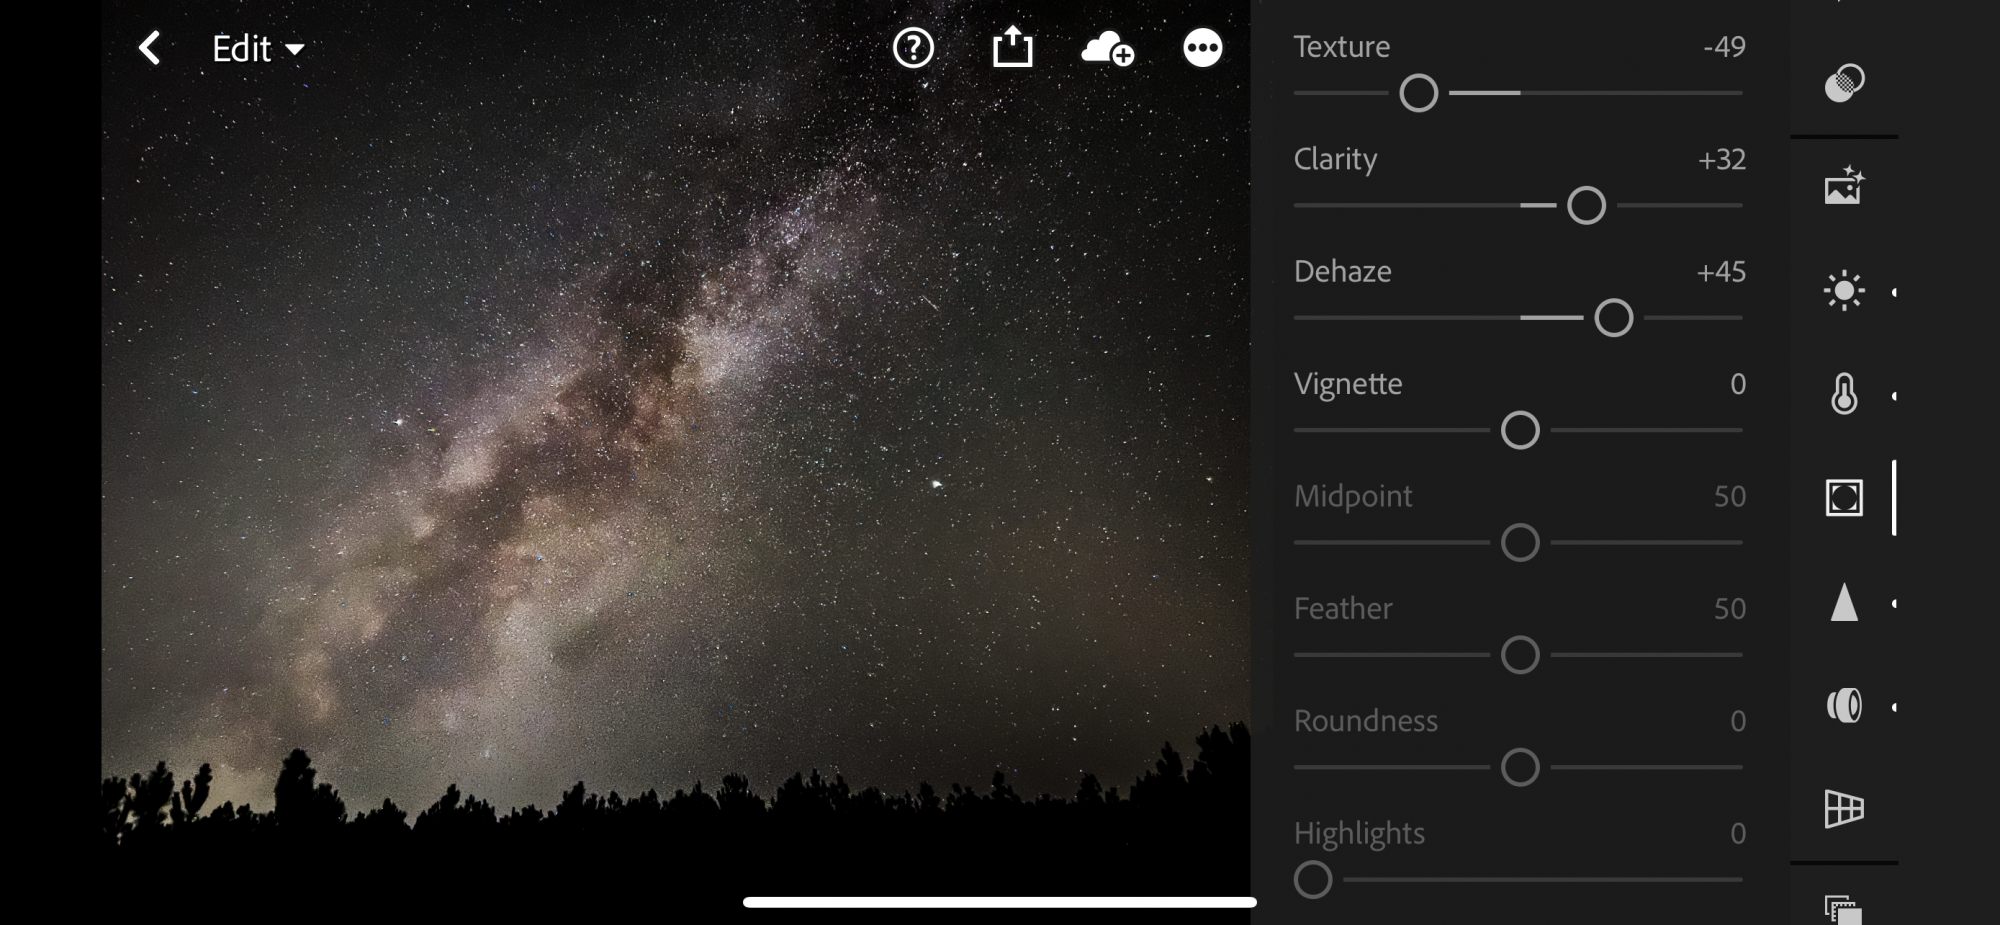2000x925 pixels.
Task: Open the Light panel sun icon
Action: (x=1844, y=291)
